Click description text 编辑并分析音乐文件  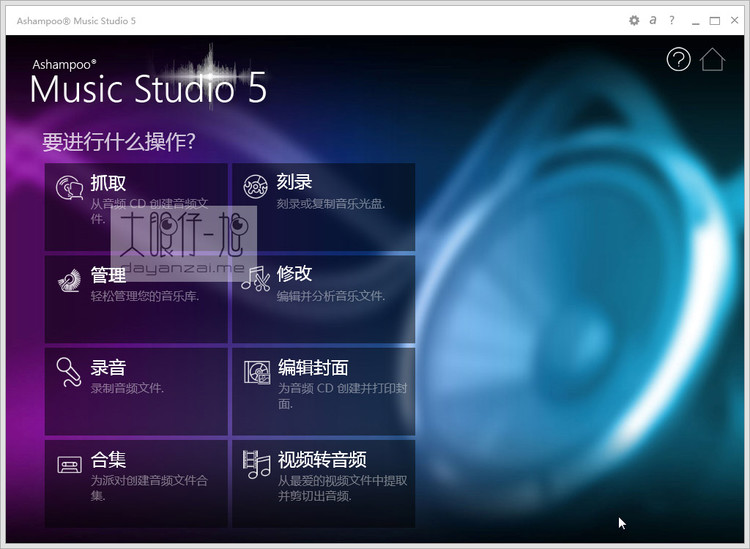(x=331, y=296)
